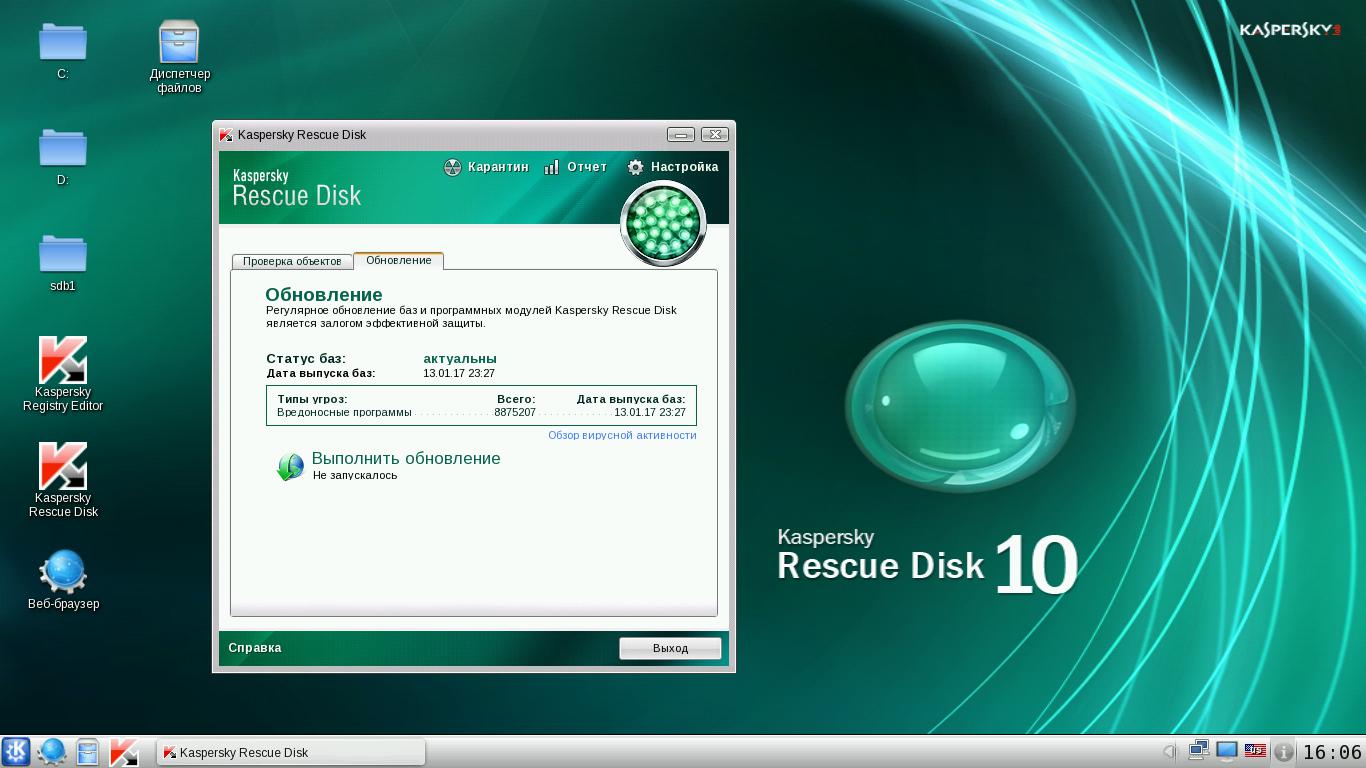This screenshot has height=768, width=1366.
Task: Open Веб-браузер desktop icon
Action: [63, 572]
